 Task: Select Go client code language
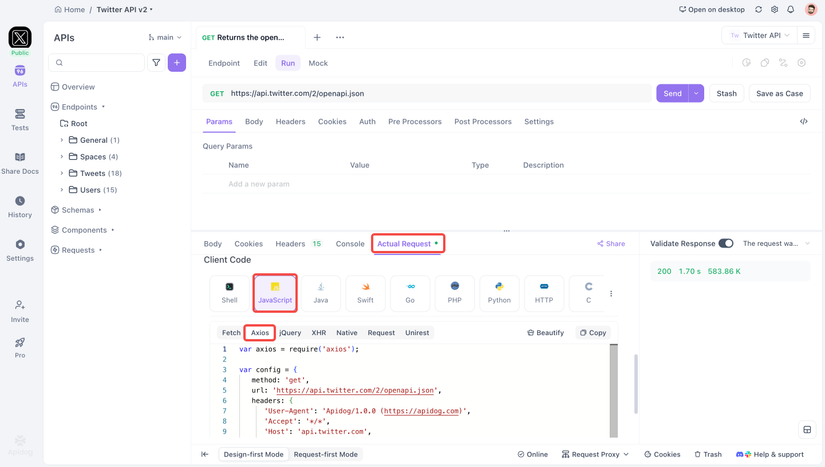410,293
